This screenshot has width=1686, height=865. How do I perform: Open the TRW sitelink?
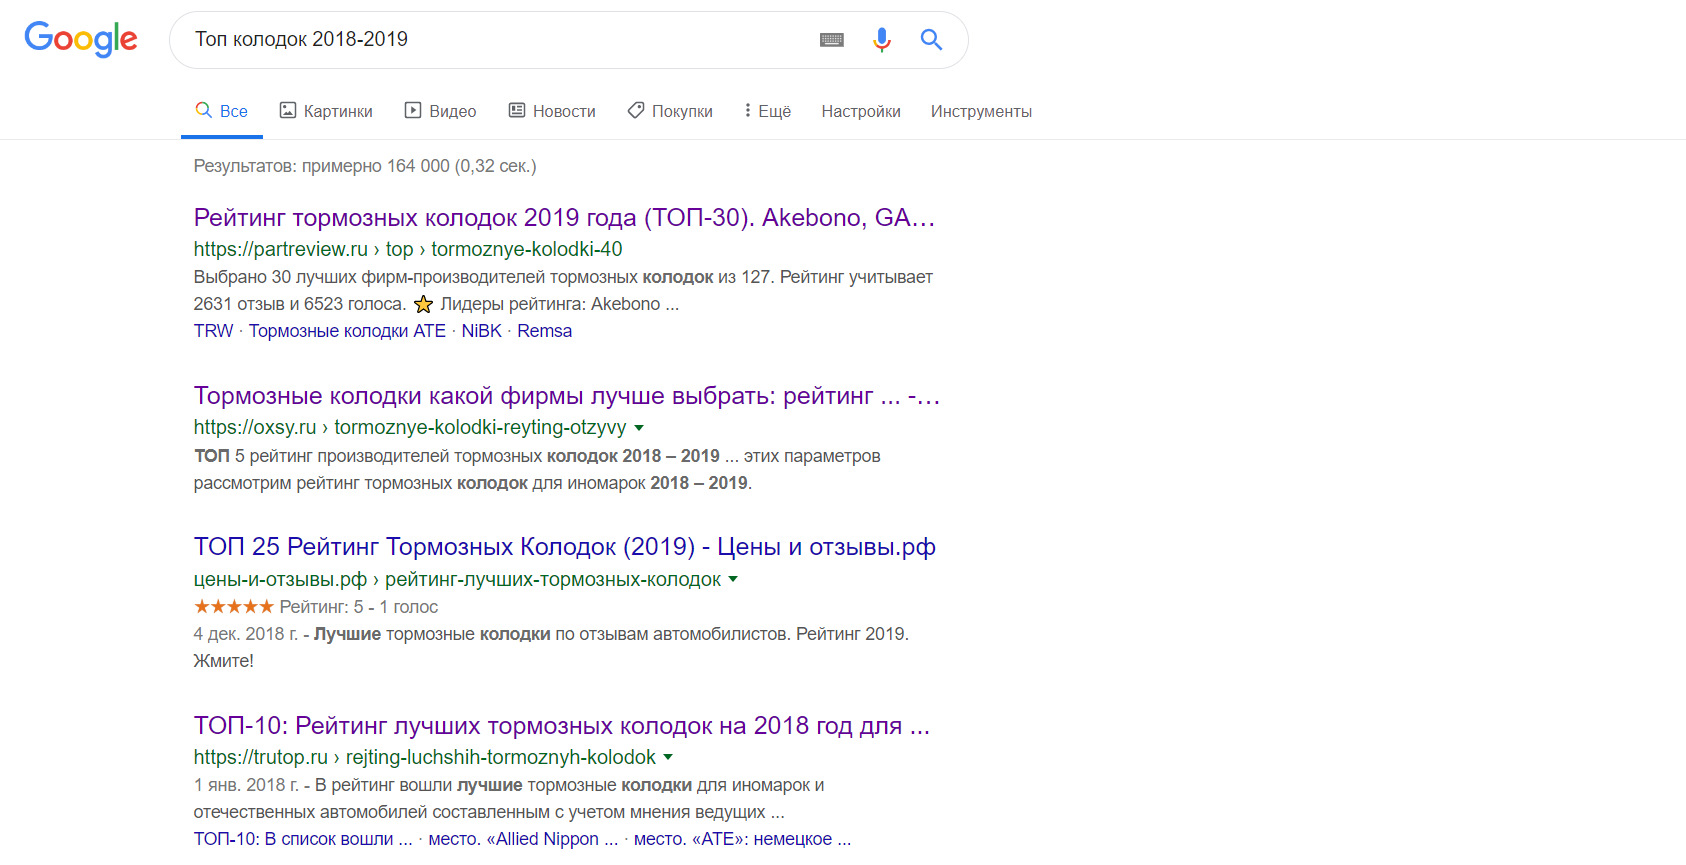(213, 331)
